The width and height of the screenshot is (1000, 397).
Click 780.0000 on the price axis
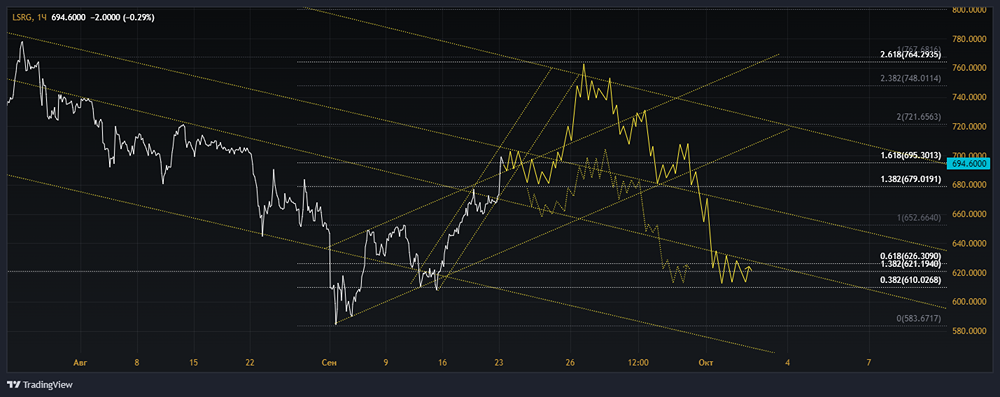[x=969, y=39]
